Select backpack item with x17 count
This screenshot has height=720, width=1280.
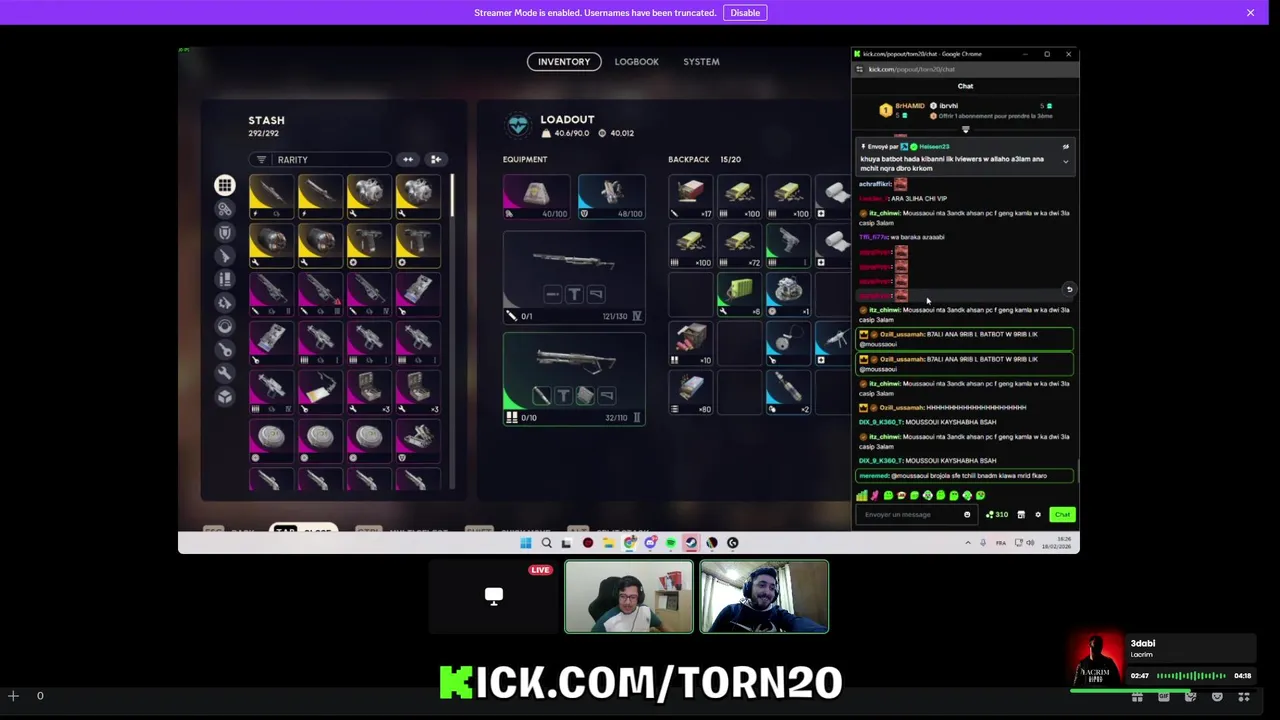point(691,197)
